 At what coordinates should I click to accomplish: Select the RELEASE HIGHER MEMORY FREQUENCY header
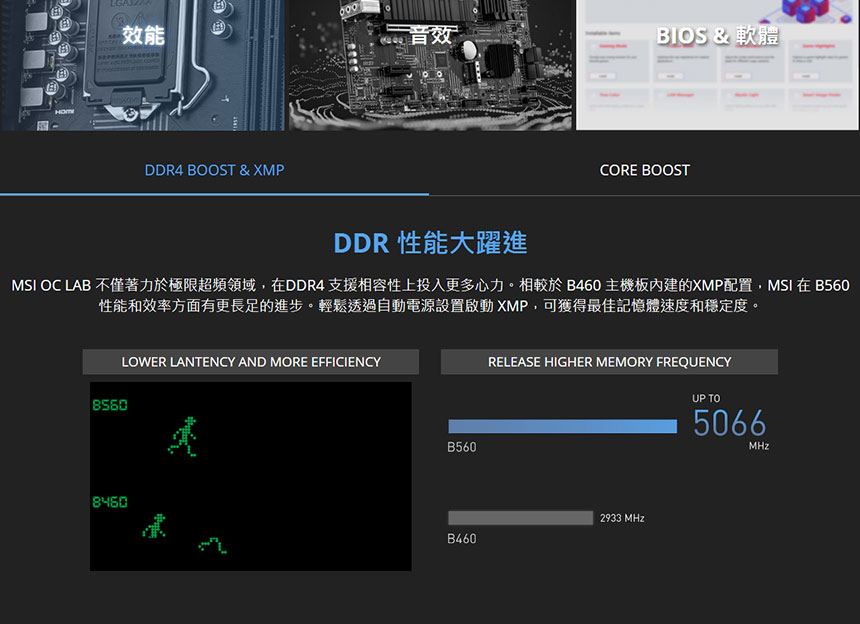[609, 362]
